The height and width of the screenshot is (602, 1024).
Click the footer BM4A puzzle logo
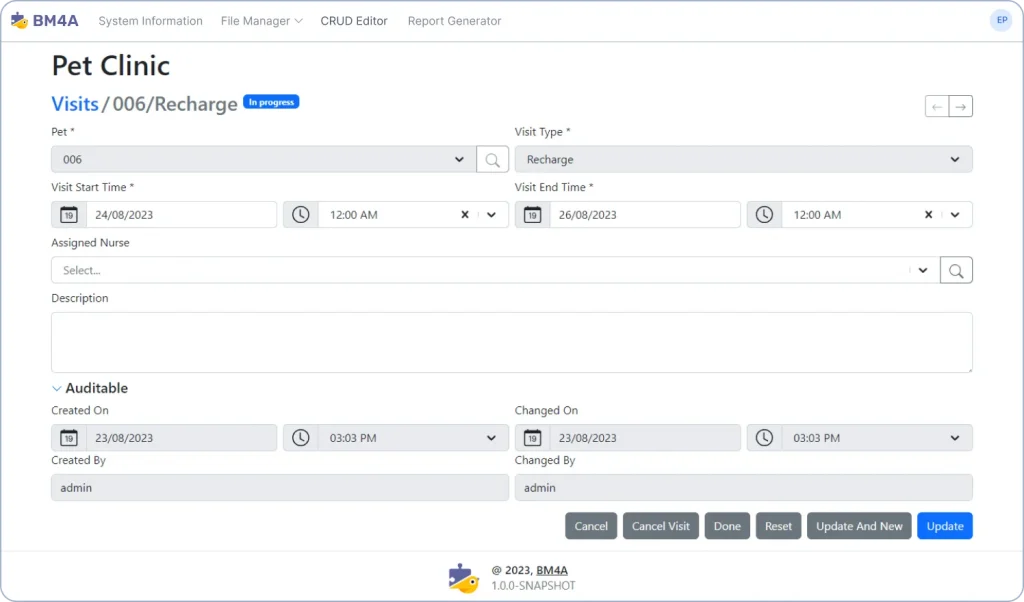463,578
